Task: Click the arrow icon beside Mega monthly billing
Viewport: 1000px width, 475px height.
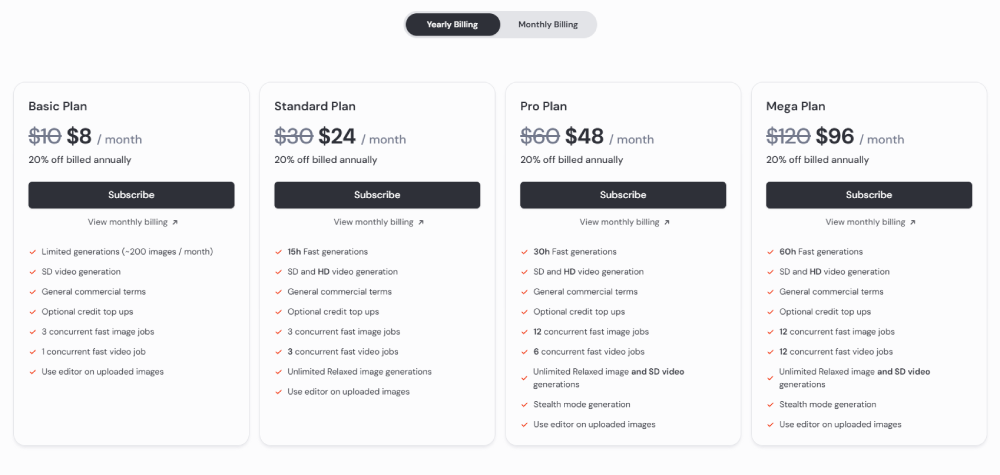Action: coord(913,223)
